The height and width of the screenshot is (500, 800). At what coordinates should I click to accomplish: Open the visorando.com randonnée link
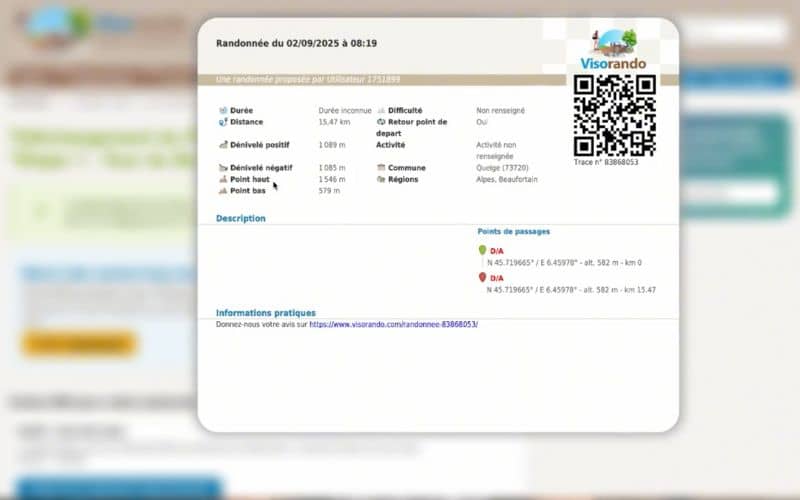tap(393, 324)
